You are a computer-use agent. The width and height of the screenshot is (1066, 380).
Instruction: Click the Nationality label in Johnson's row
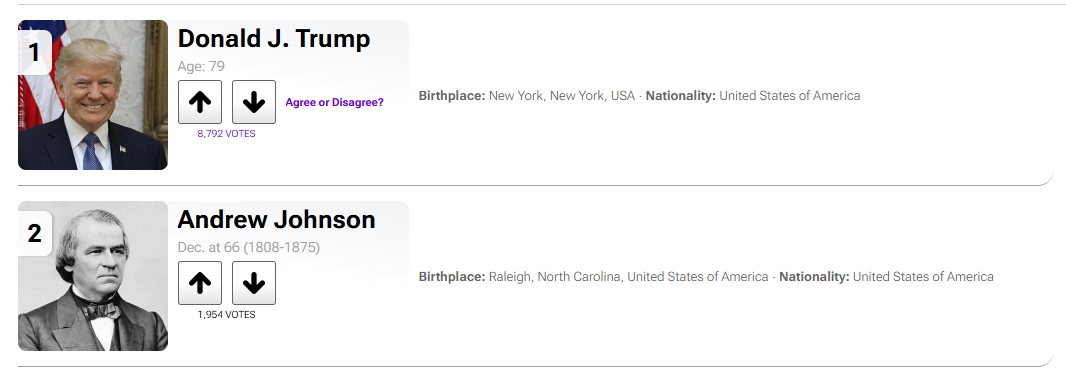tap(814, 277)
